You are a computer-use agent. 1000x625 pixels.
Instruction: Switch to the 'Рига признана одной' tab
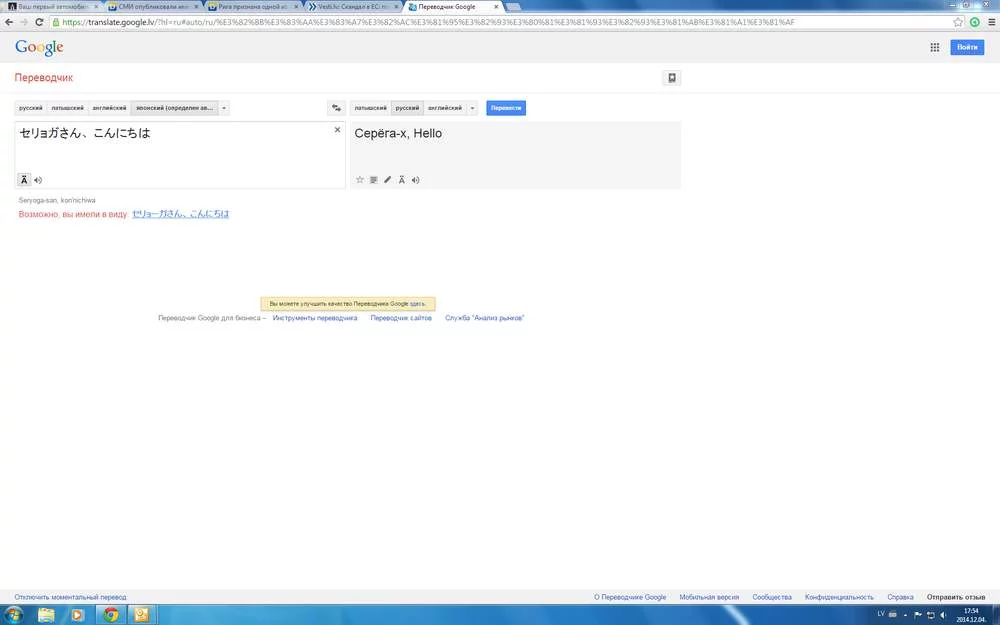253,6
